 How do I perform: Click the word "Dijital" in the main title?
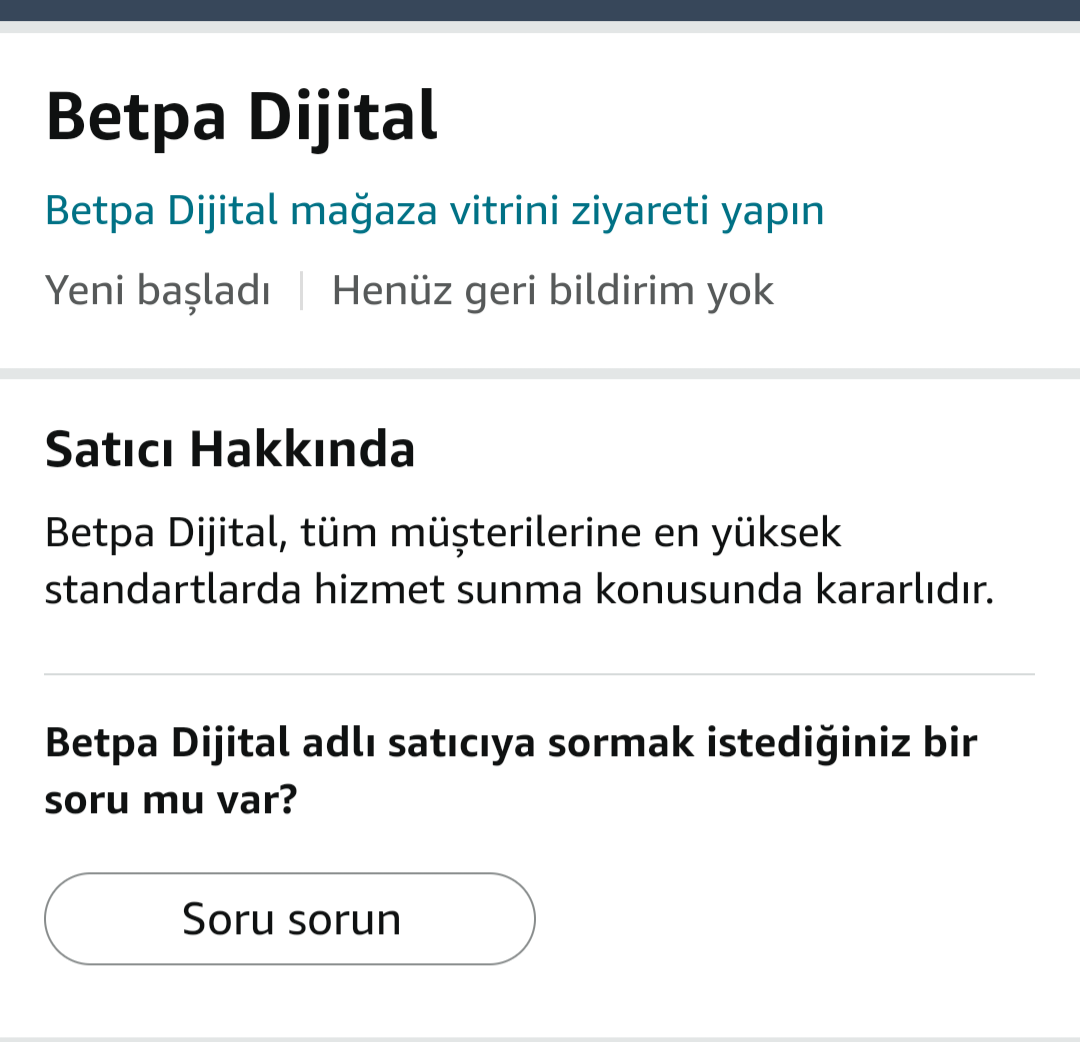342,117
